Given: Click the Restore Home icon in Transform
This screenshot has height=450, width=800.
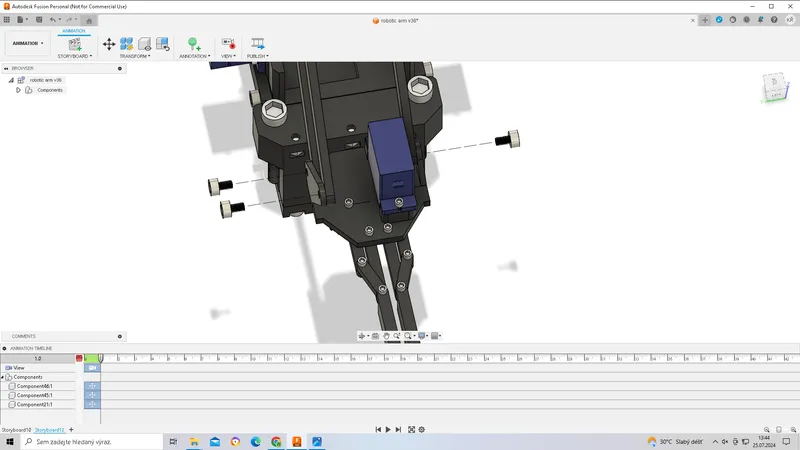Looking at the screenshot, I should point(162,44).
